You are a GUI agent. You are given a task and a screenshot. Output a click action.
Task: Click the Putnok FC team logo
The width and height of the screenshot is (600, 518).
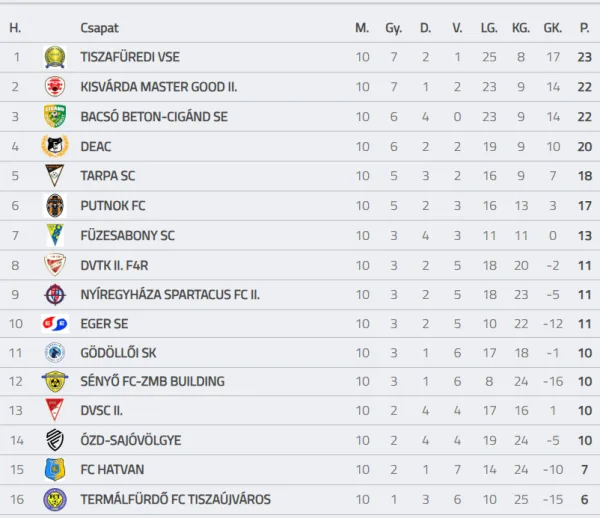(x=54, y=206)
